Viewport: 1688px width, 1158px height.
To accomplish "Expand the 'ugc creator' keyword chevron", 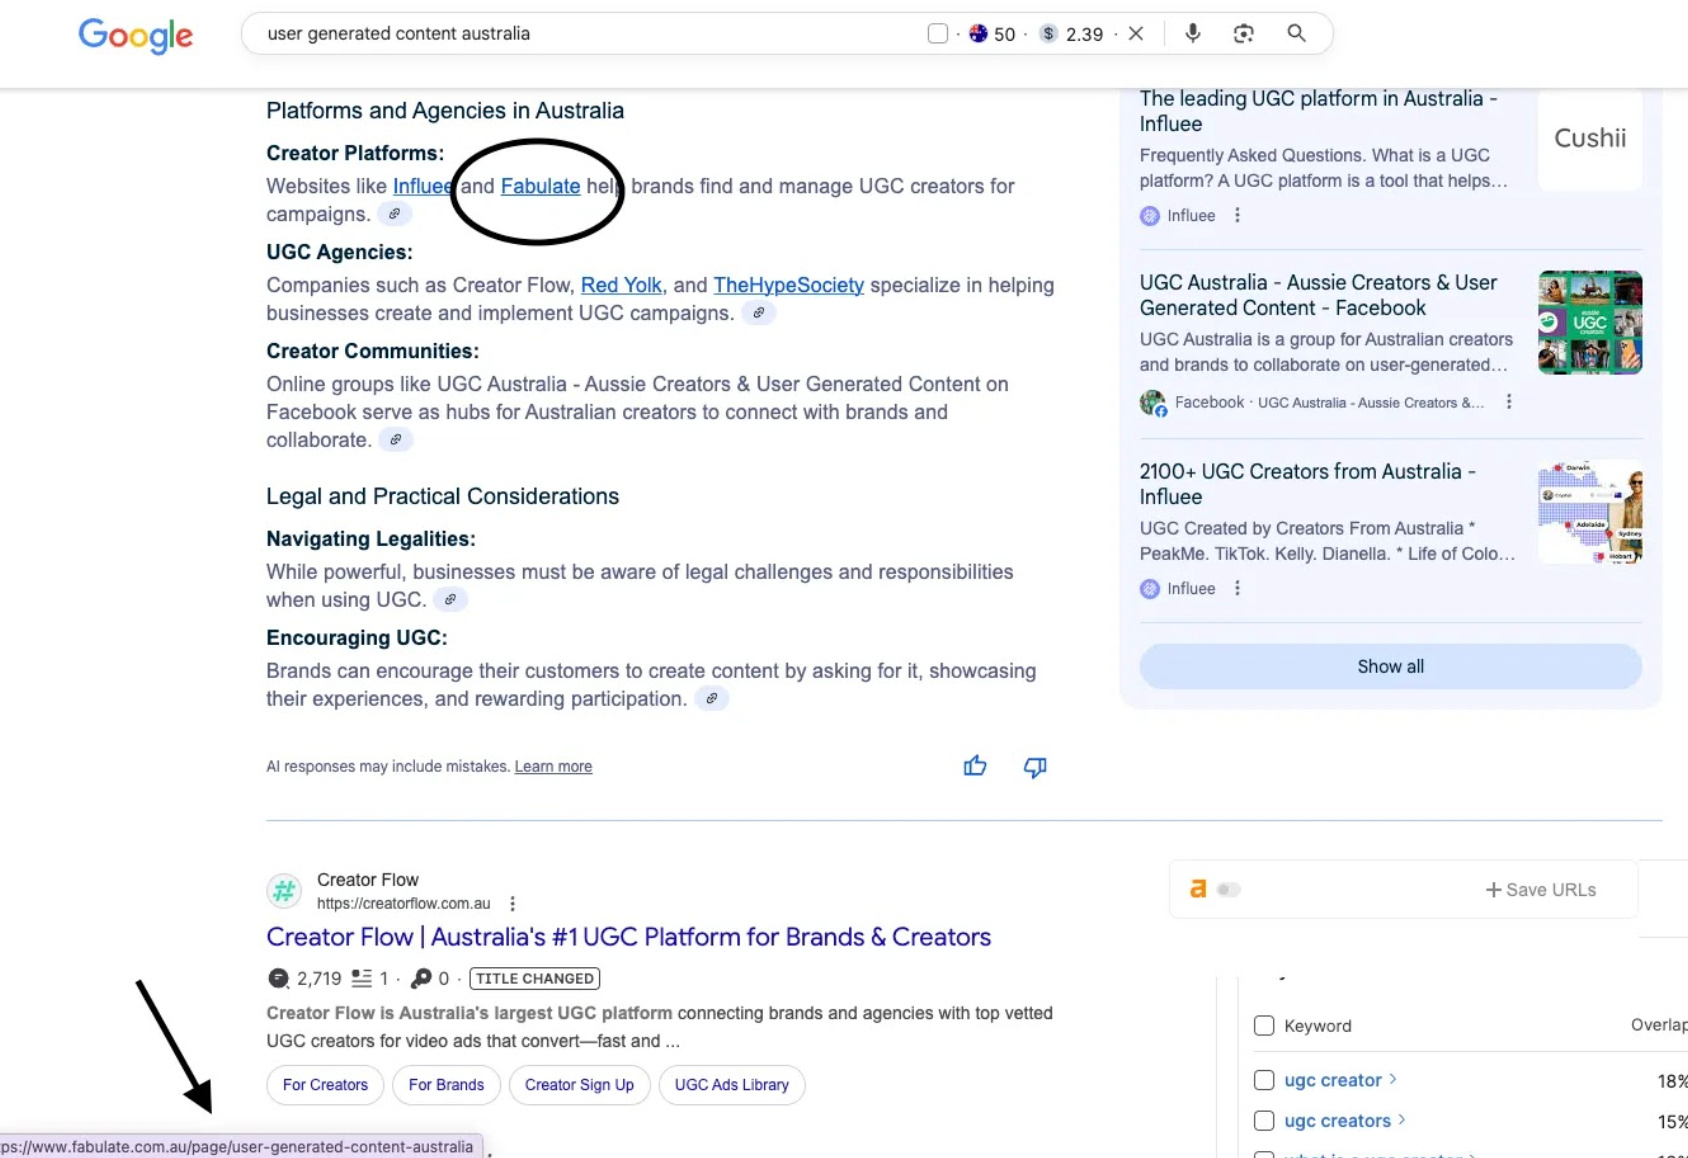I will pos(1393,1079).
